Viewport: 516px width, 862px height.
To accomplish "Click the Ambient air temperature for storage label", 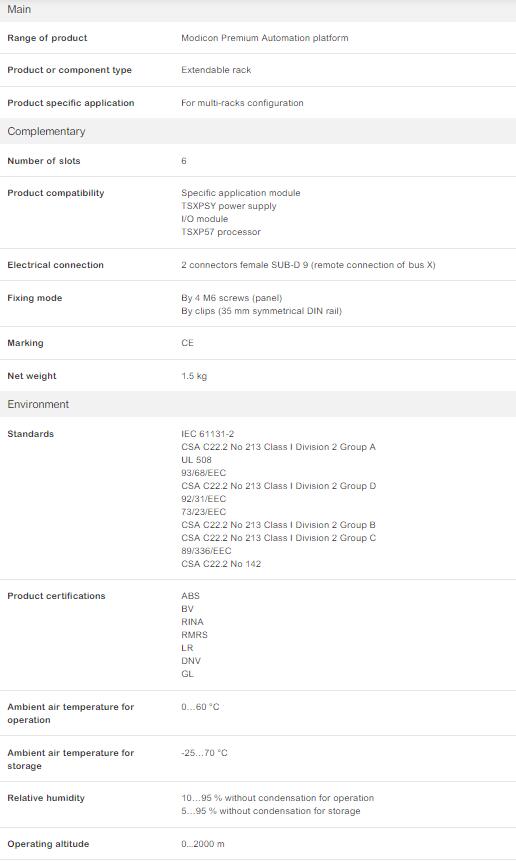I will (70, 759).
